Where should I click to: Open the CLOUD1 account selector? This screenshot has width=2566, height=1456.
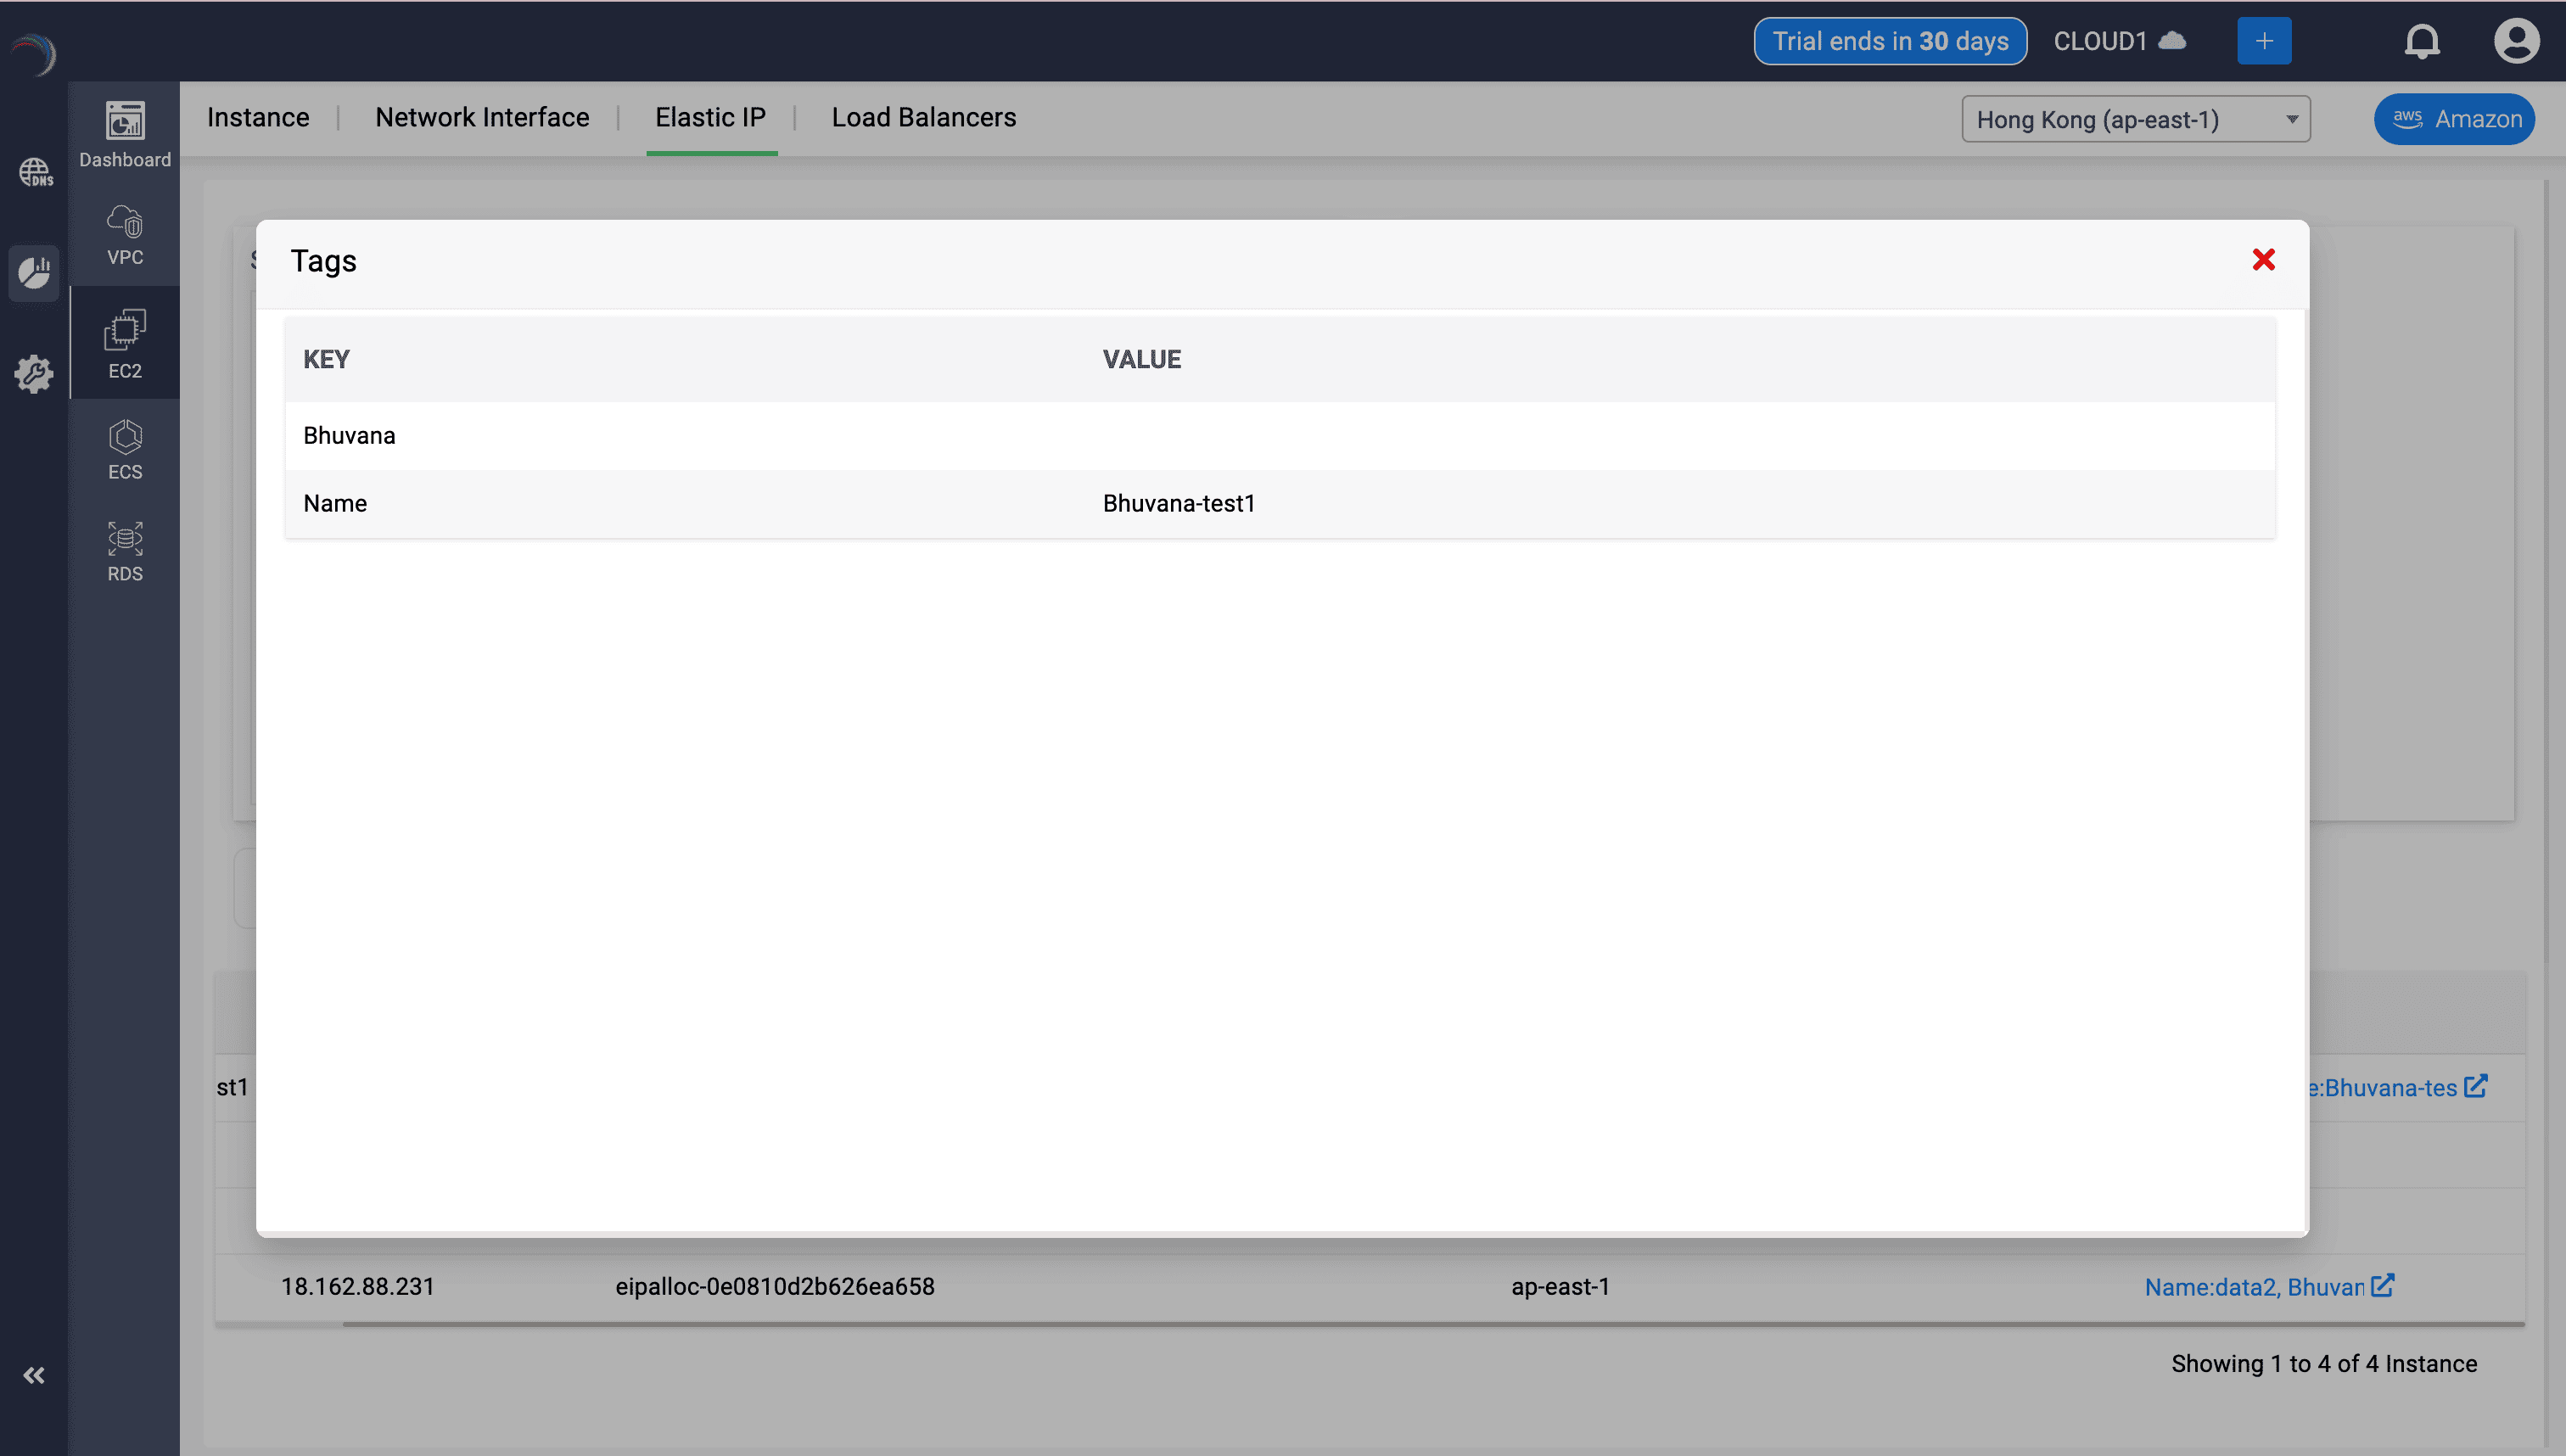click(x=2118, y=41)
